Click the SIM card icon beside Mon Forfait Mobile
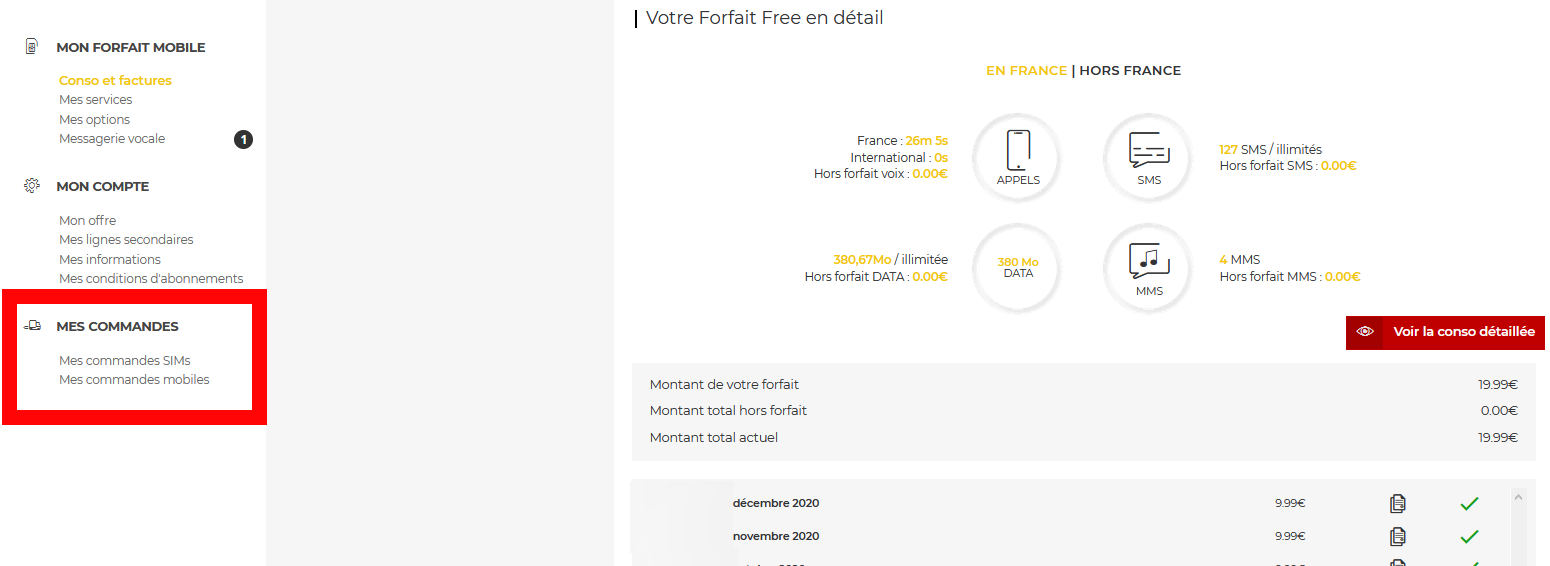The height and width of the screenshot is (566, 1550). click(32, 47)
